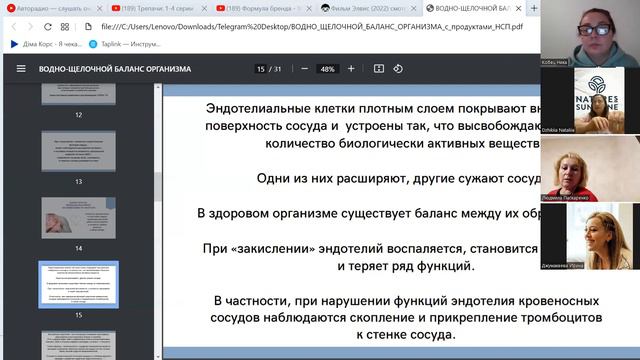This screenshot has width=640, height=360.
Task: Select the Людмила Пасхаренко video tile
Action: [x=590, y=168]
